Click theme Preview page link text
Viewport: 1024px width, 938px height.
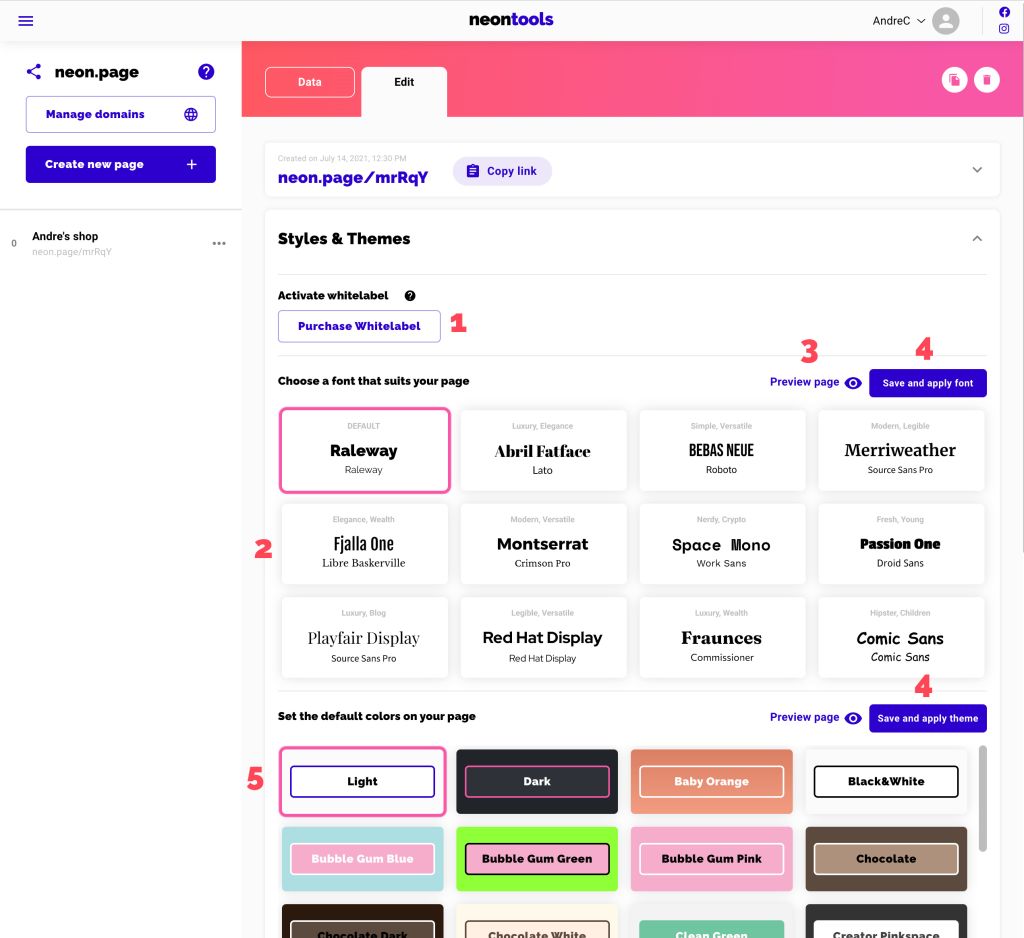pos(804,717)
